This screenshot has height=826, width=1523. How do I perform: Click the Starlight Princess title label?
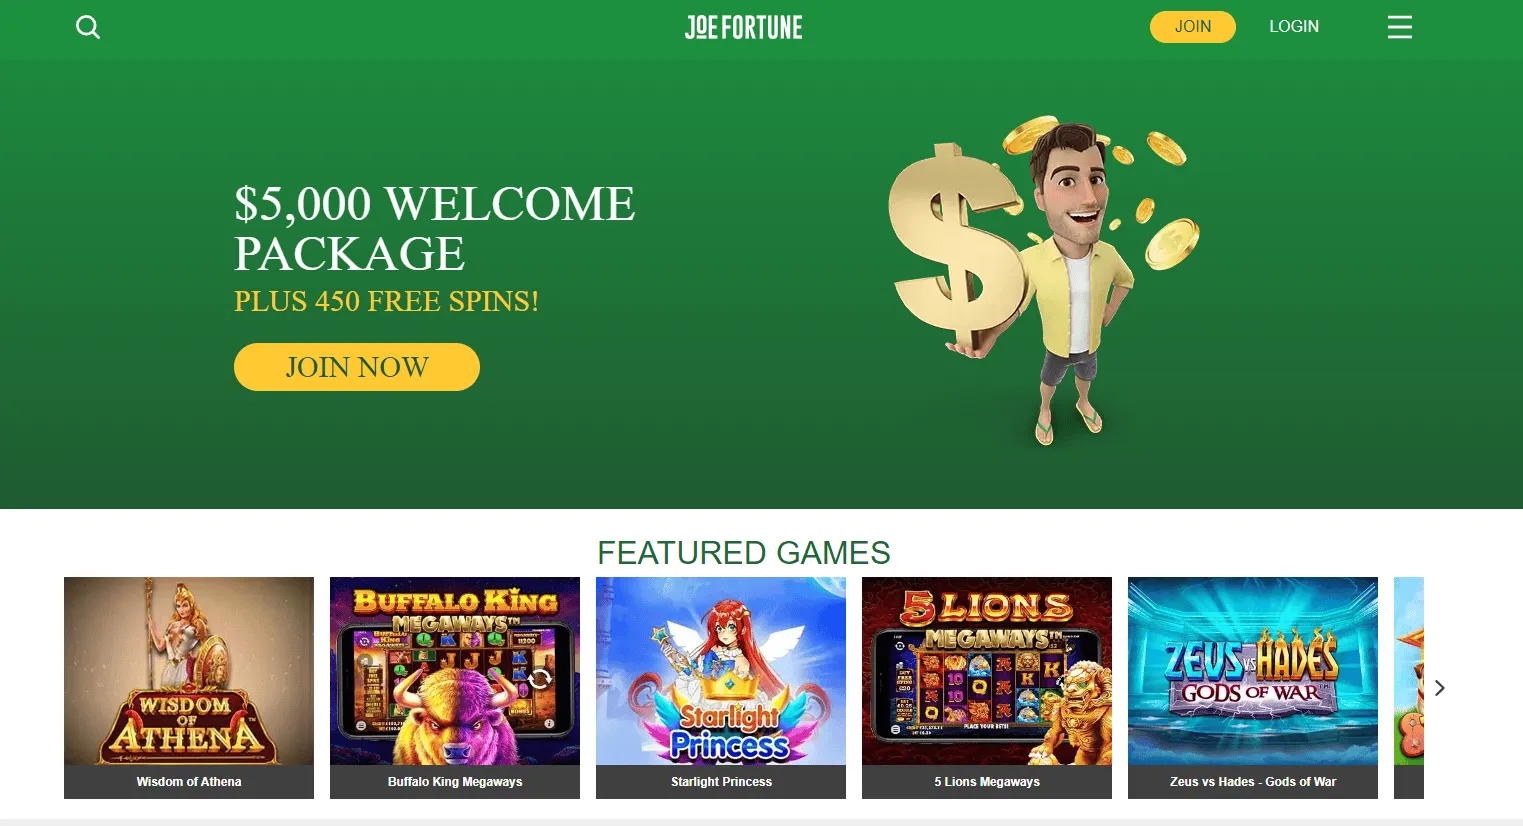(x=721, y=782)
